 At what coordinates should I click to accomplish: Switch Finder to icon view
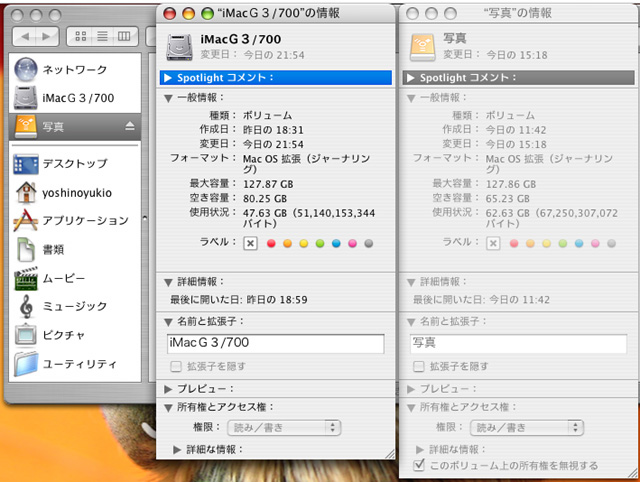coord(80,36)
